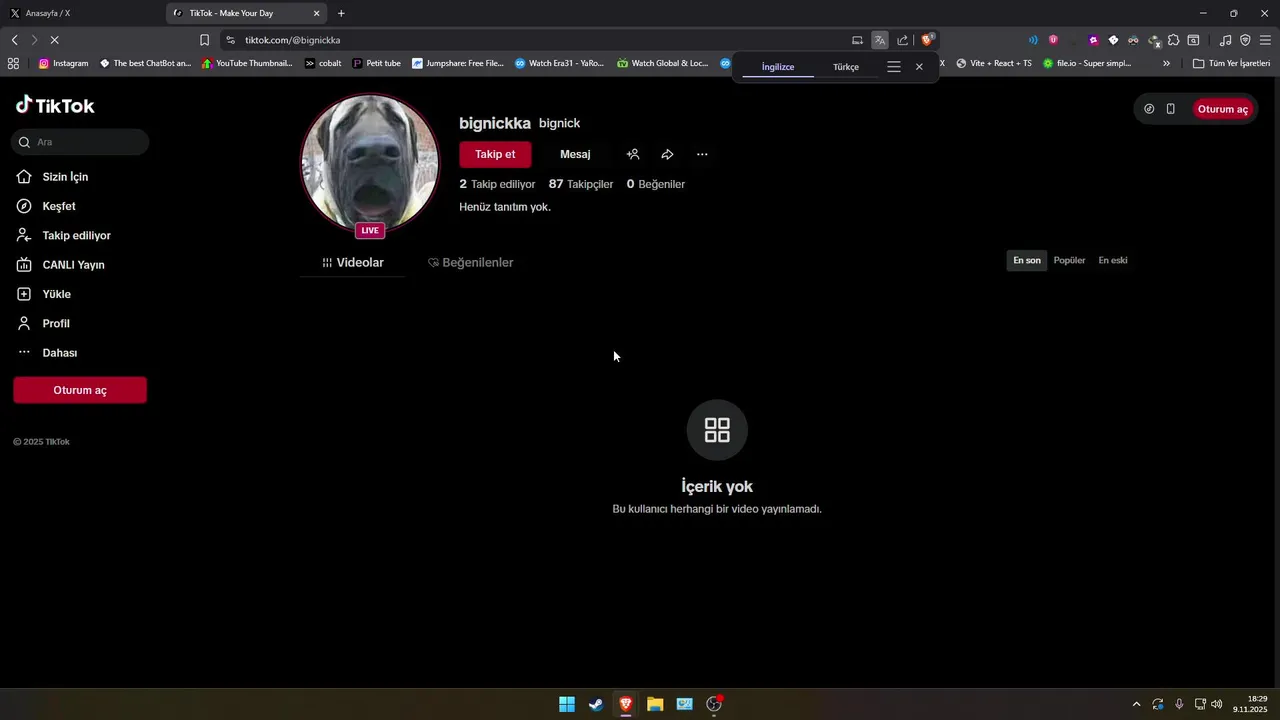The width and height of the screenshot is (1280, 720).
Task: Open Petit tube bookmark
Action: point(376,63)
